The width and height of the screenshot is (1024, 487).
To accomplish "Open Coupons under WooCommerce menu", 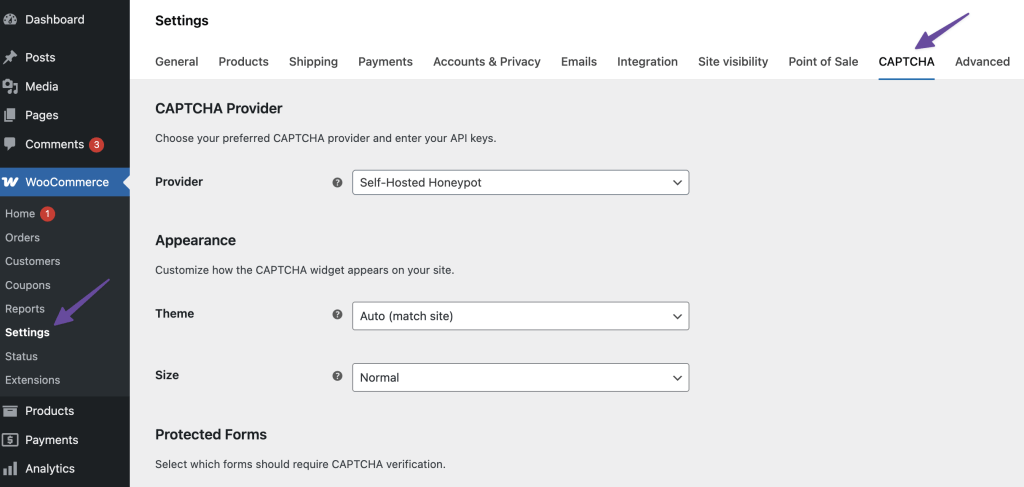I will click(x=27, y=285).
